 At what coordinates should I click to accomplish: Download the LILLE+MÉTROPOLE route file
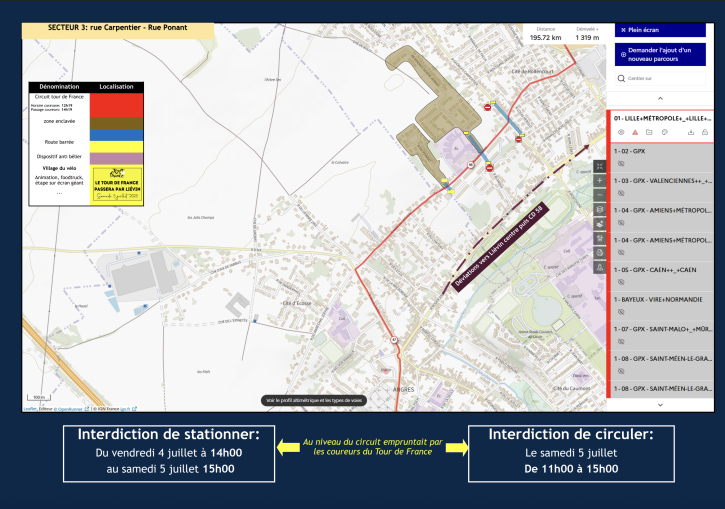tap(691, 132)
